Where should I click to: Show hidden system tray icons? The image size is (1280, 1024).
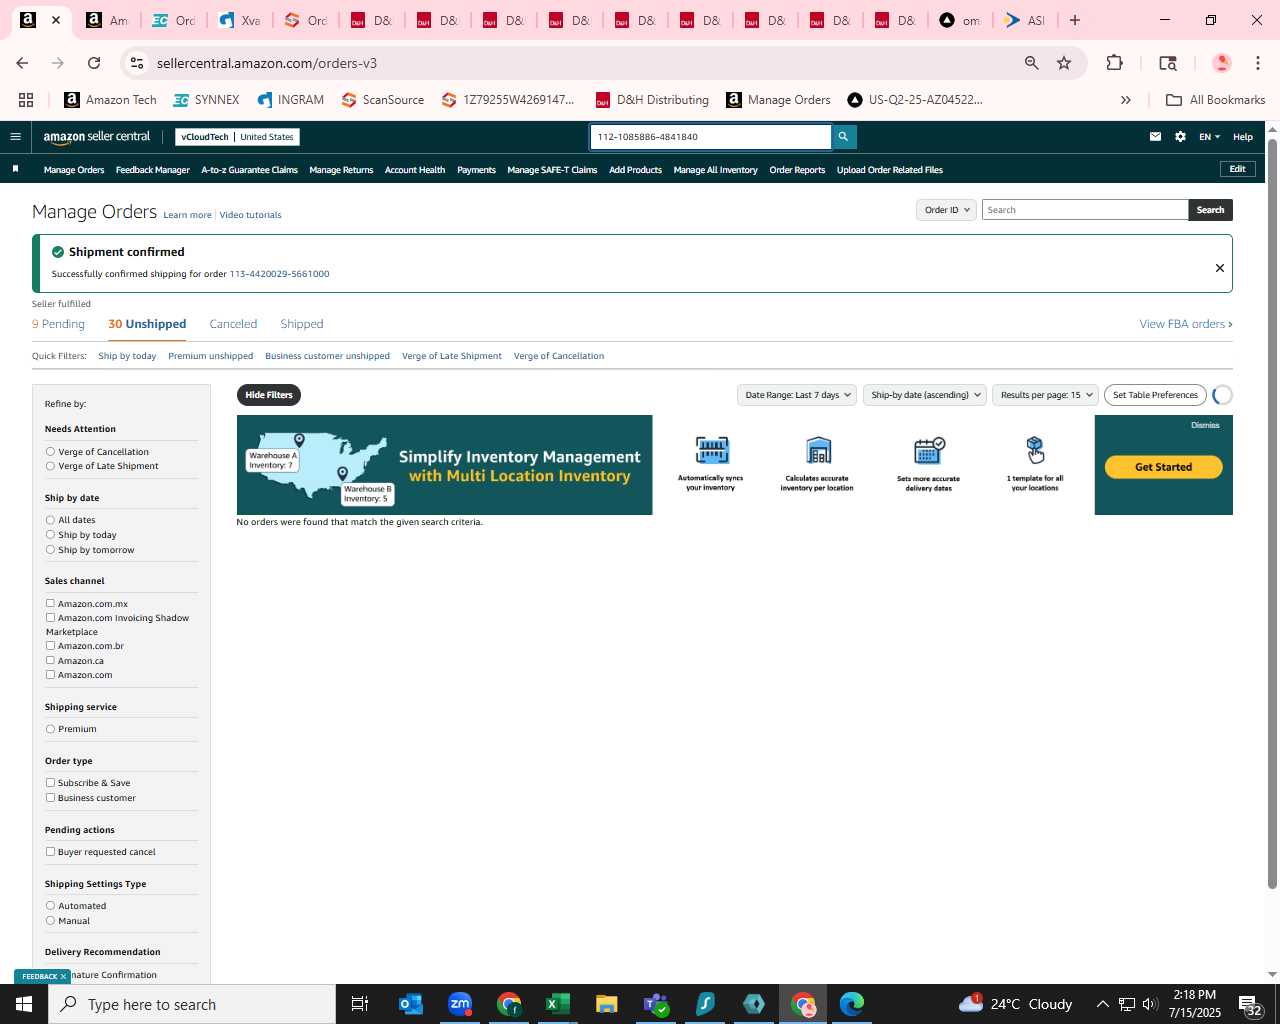1102,1004
